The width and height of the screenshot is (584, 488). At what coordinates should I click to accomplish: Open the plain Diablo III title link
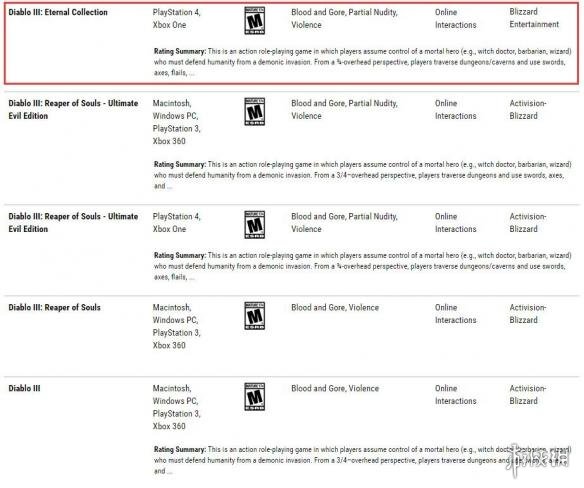[x=25, y=388]
